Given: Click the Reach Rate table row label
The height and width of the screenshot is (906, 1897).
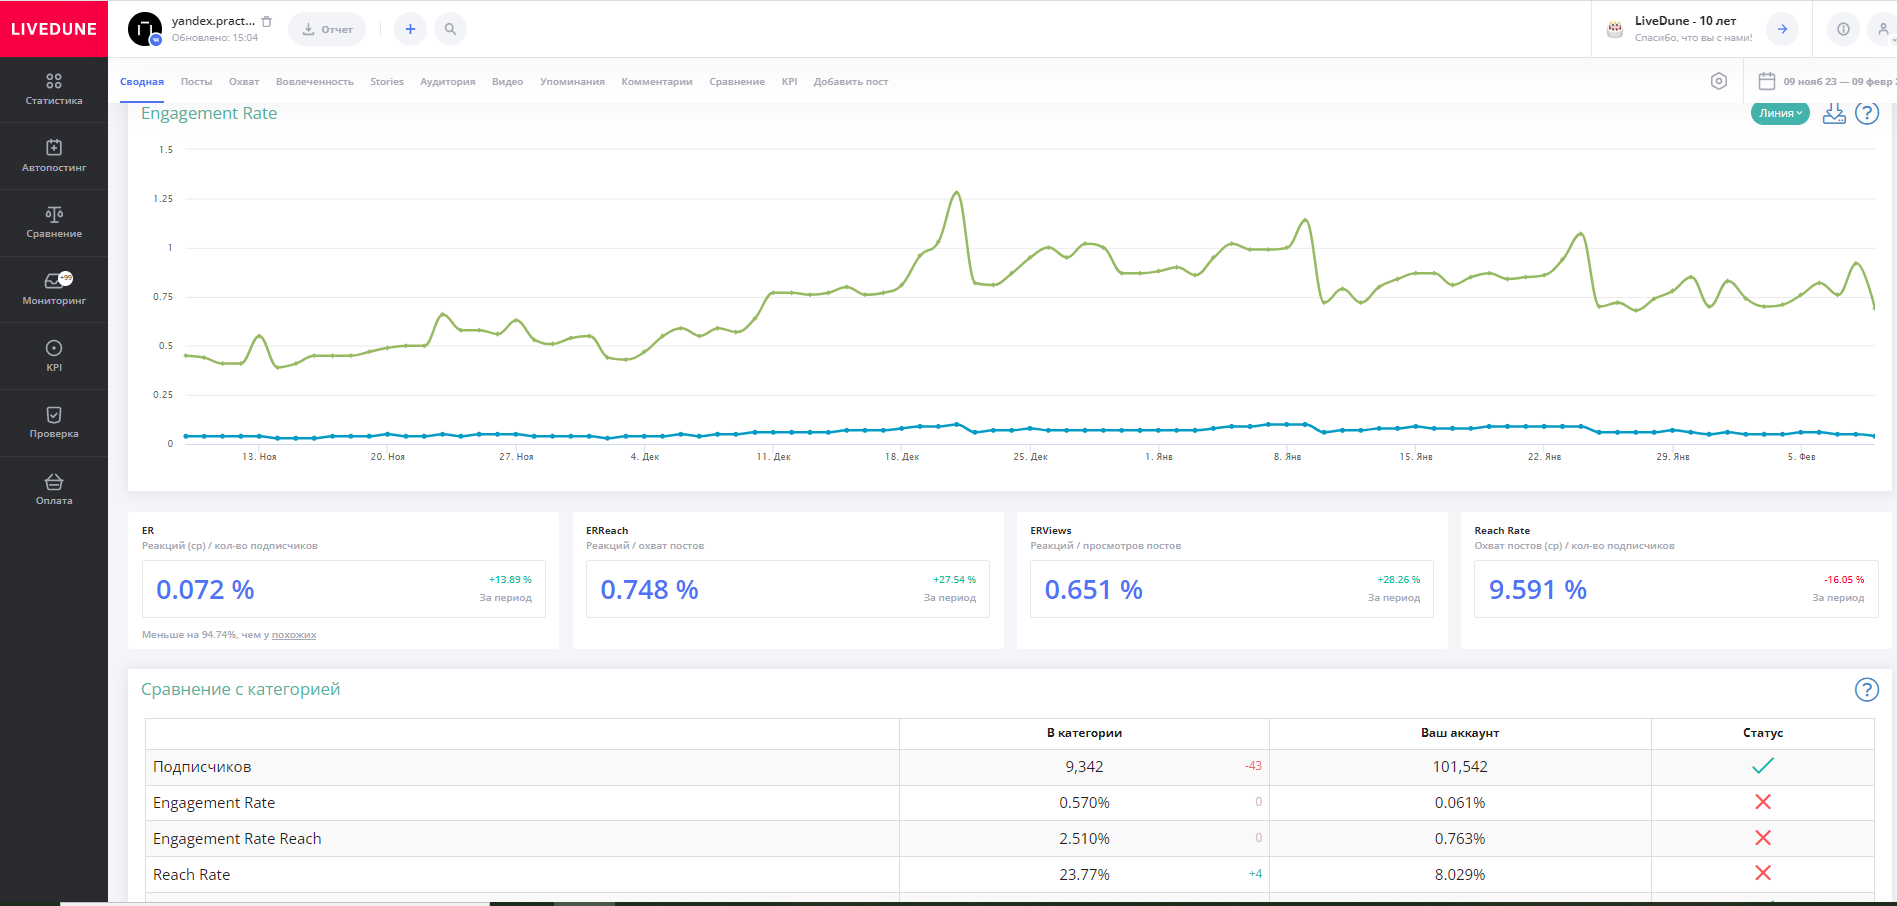Looking at the screenshot, I should [x=191, y=875].
